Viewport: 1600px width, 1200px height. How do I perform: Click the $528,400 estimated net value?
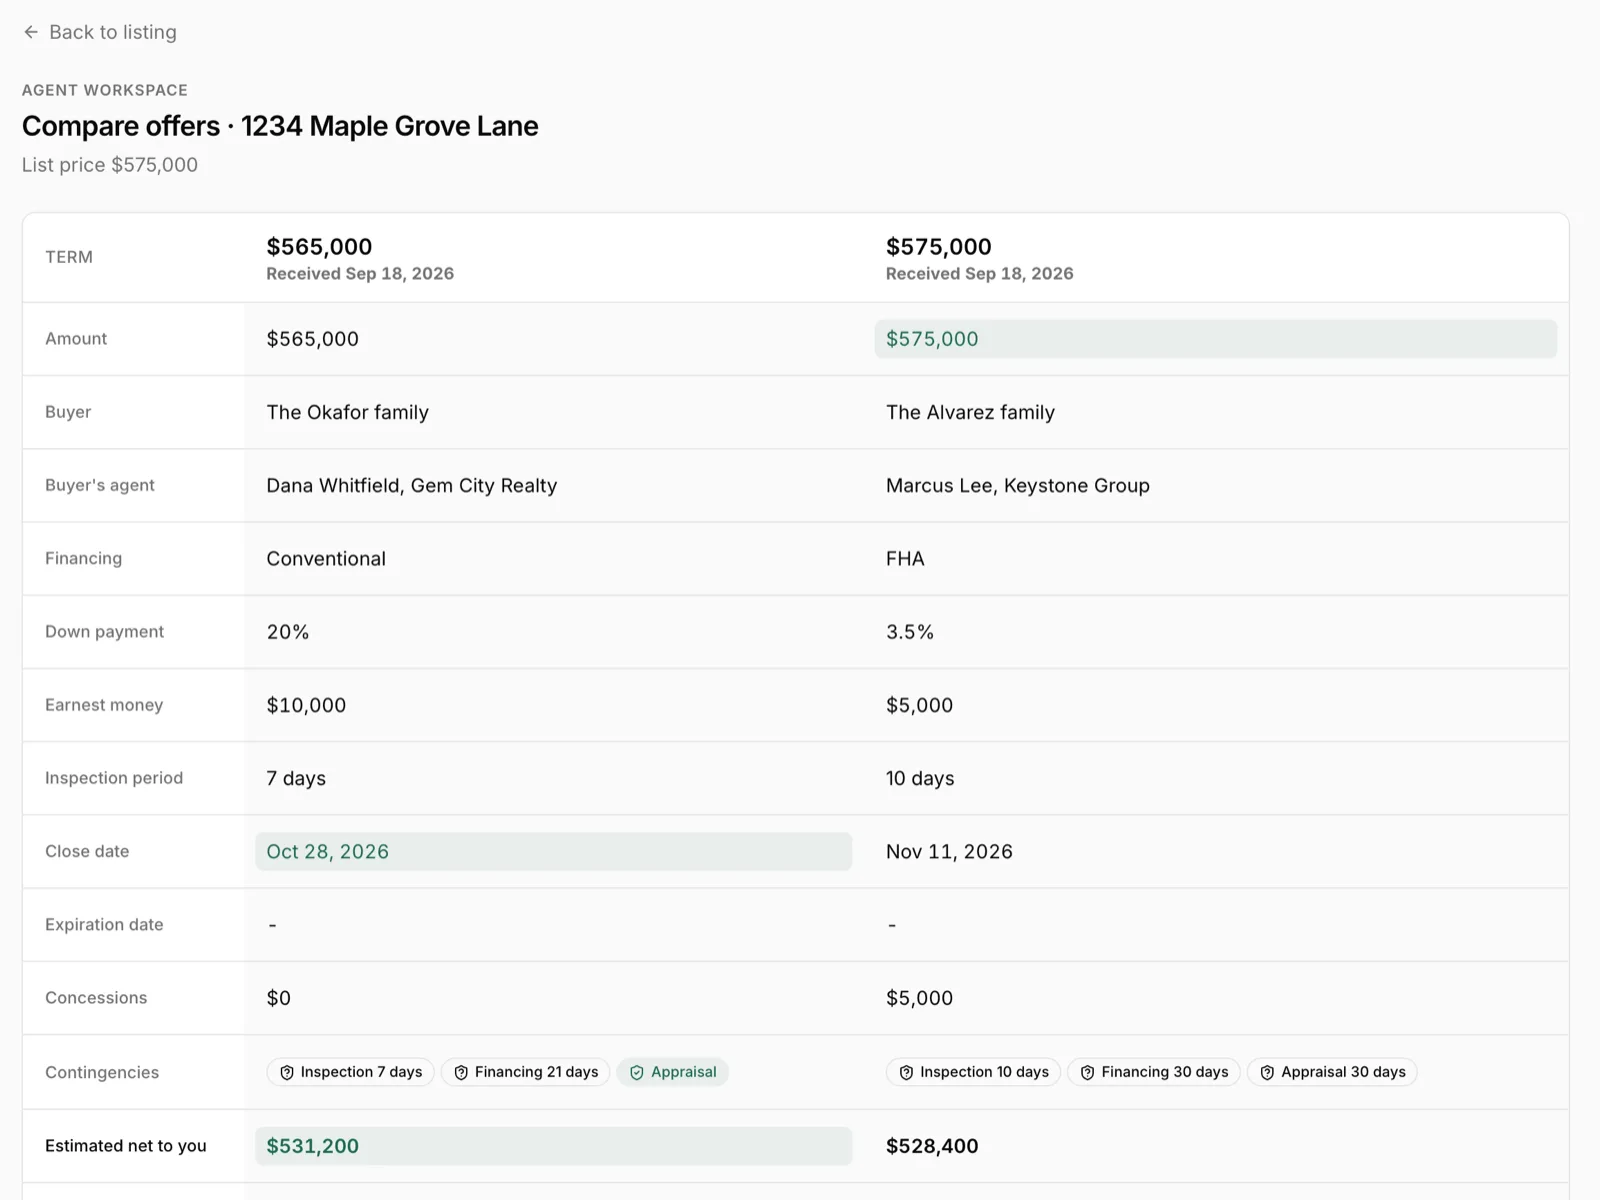pos(932,1146)
